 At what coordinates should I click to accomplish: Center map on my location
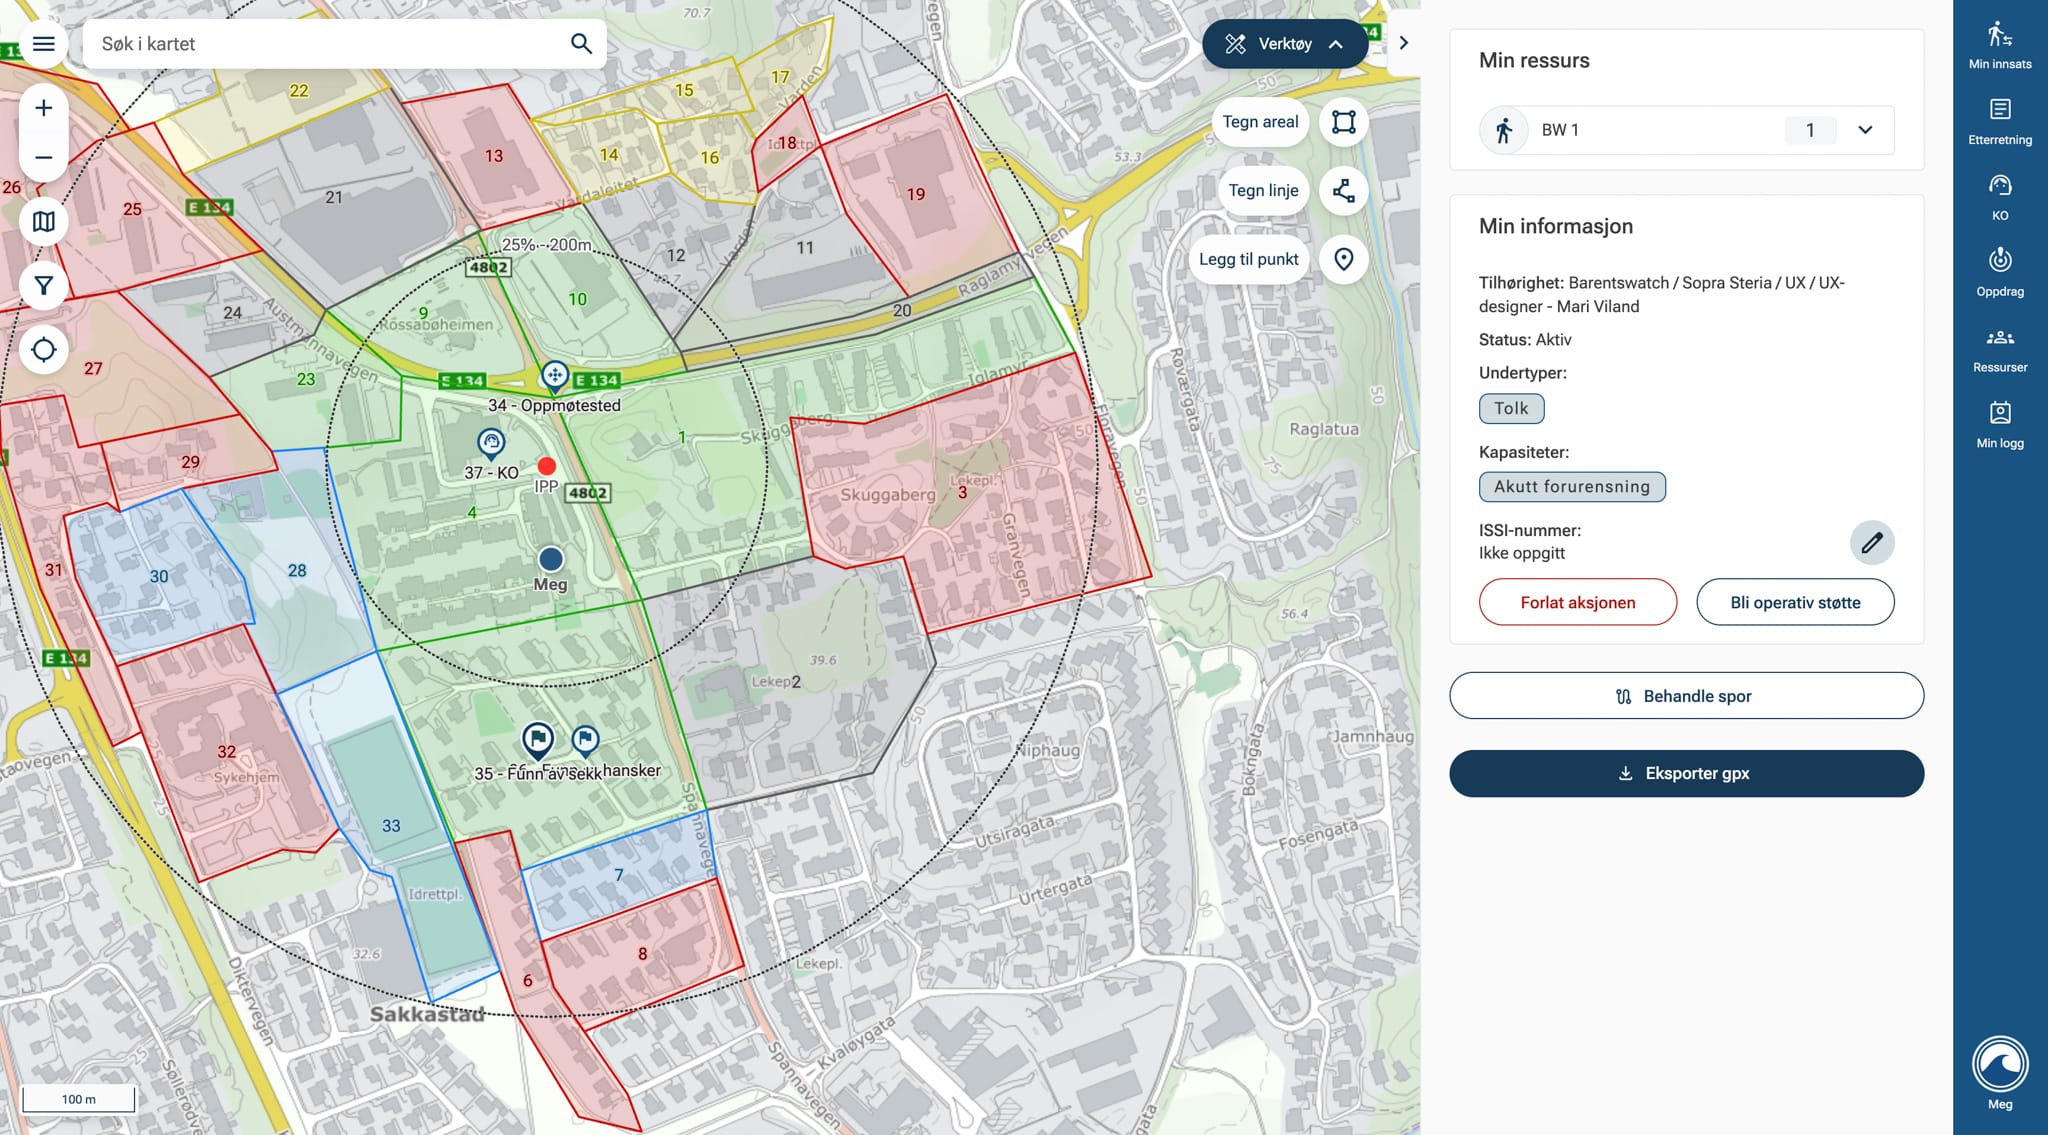click(x=43, y=350)
